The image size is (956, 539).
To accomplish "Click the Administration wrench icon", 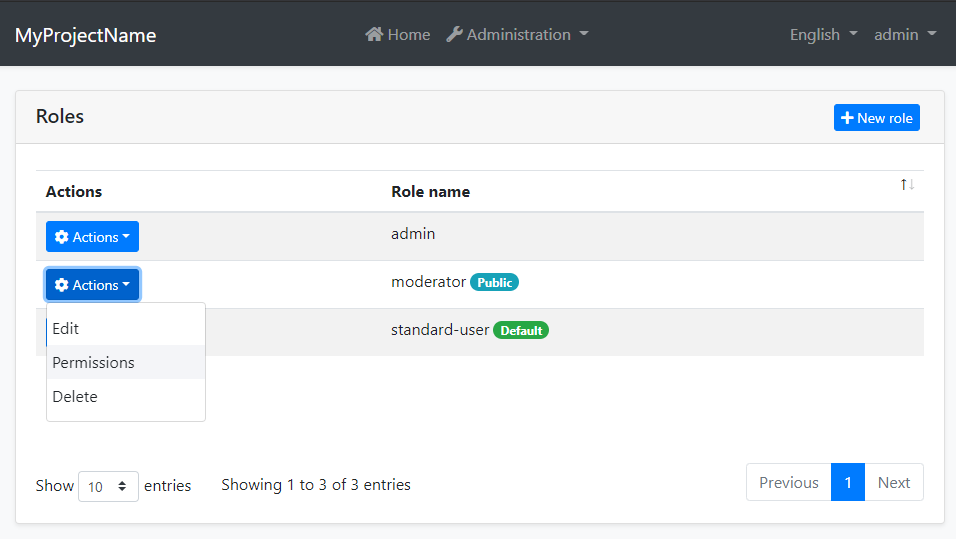I will click(x=455, y=35).
